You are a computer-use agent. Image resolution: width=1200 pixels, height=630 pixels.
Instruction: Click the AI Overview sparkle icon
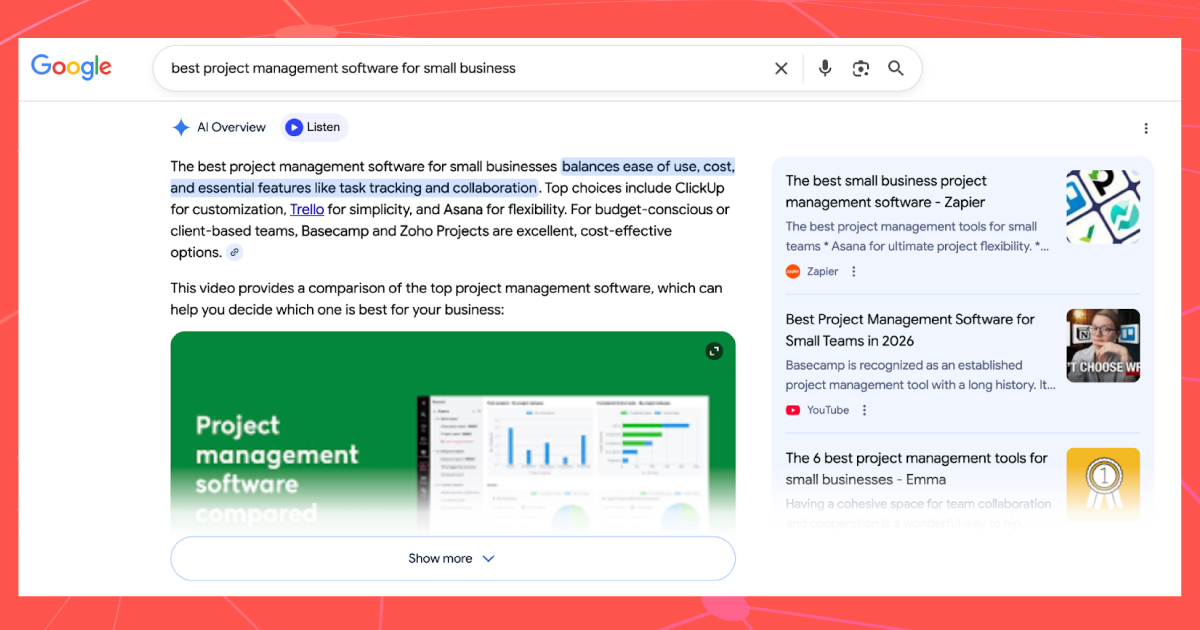tap(180, 127)
